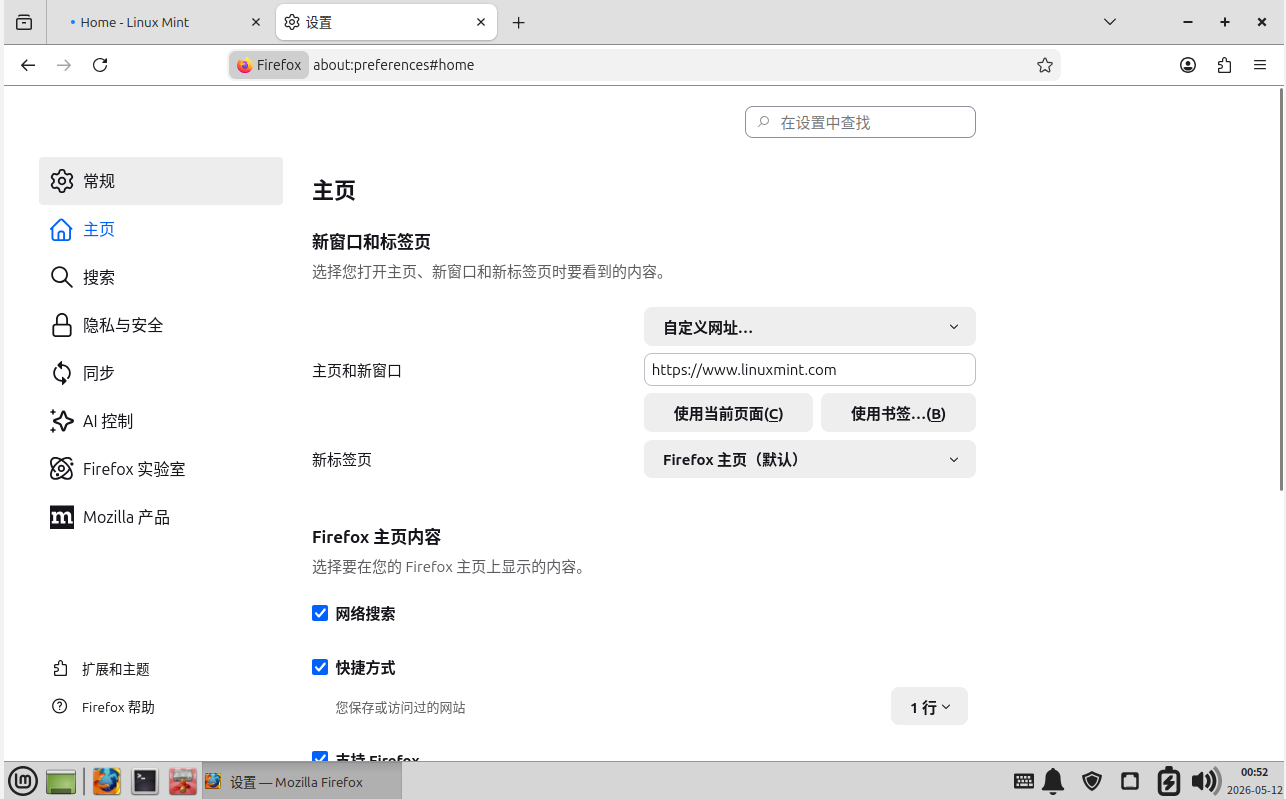Viewport: 1286px width, 799px height.
Task: Uncheck the 快捷方式 checkbox
Action: click(x=320, y=667)
